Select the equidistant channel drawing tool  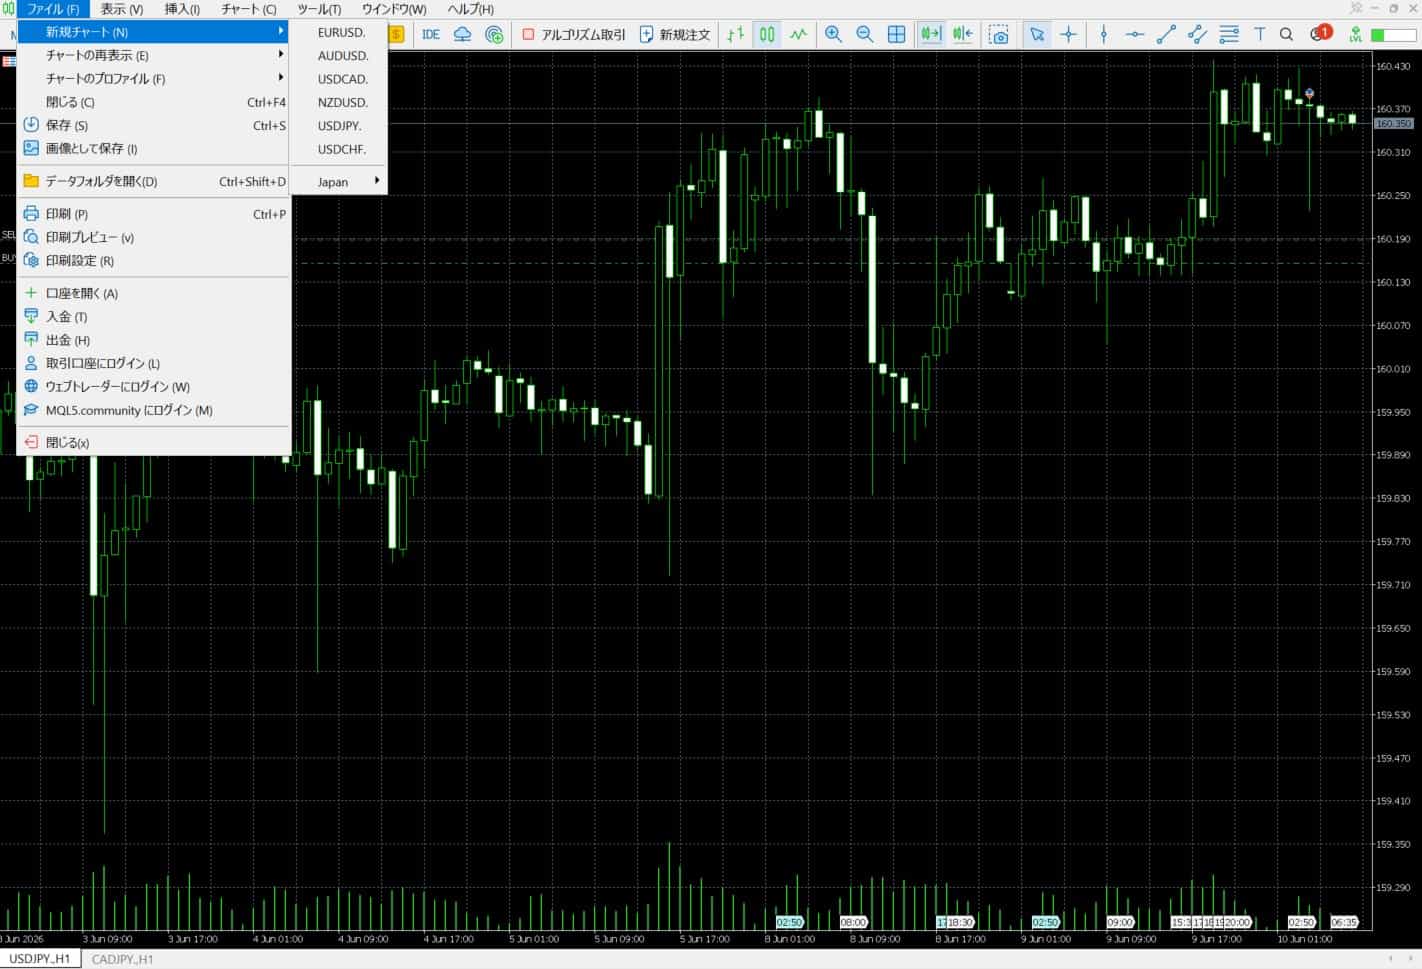(1197, 34)
